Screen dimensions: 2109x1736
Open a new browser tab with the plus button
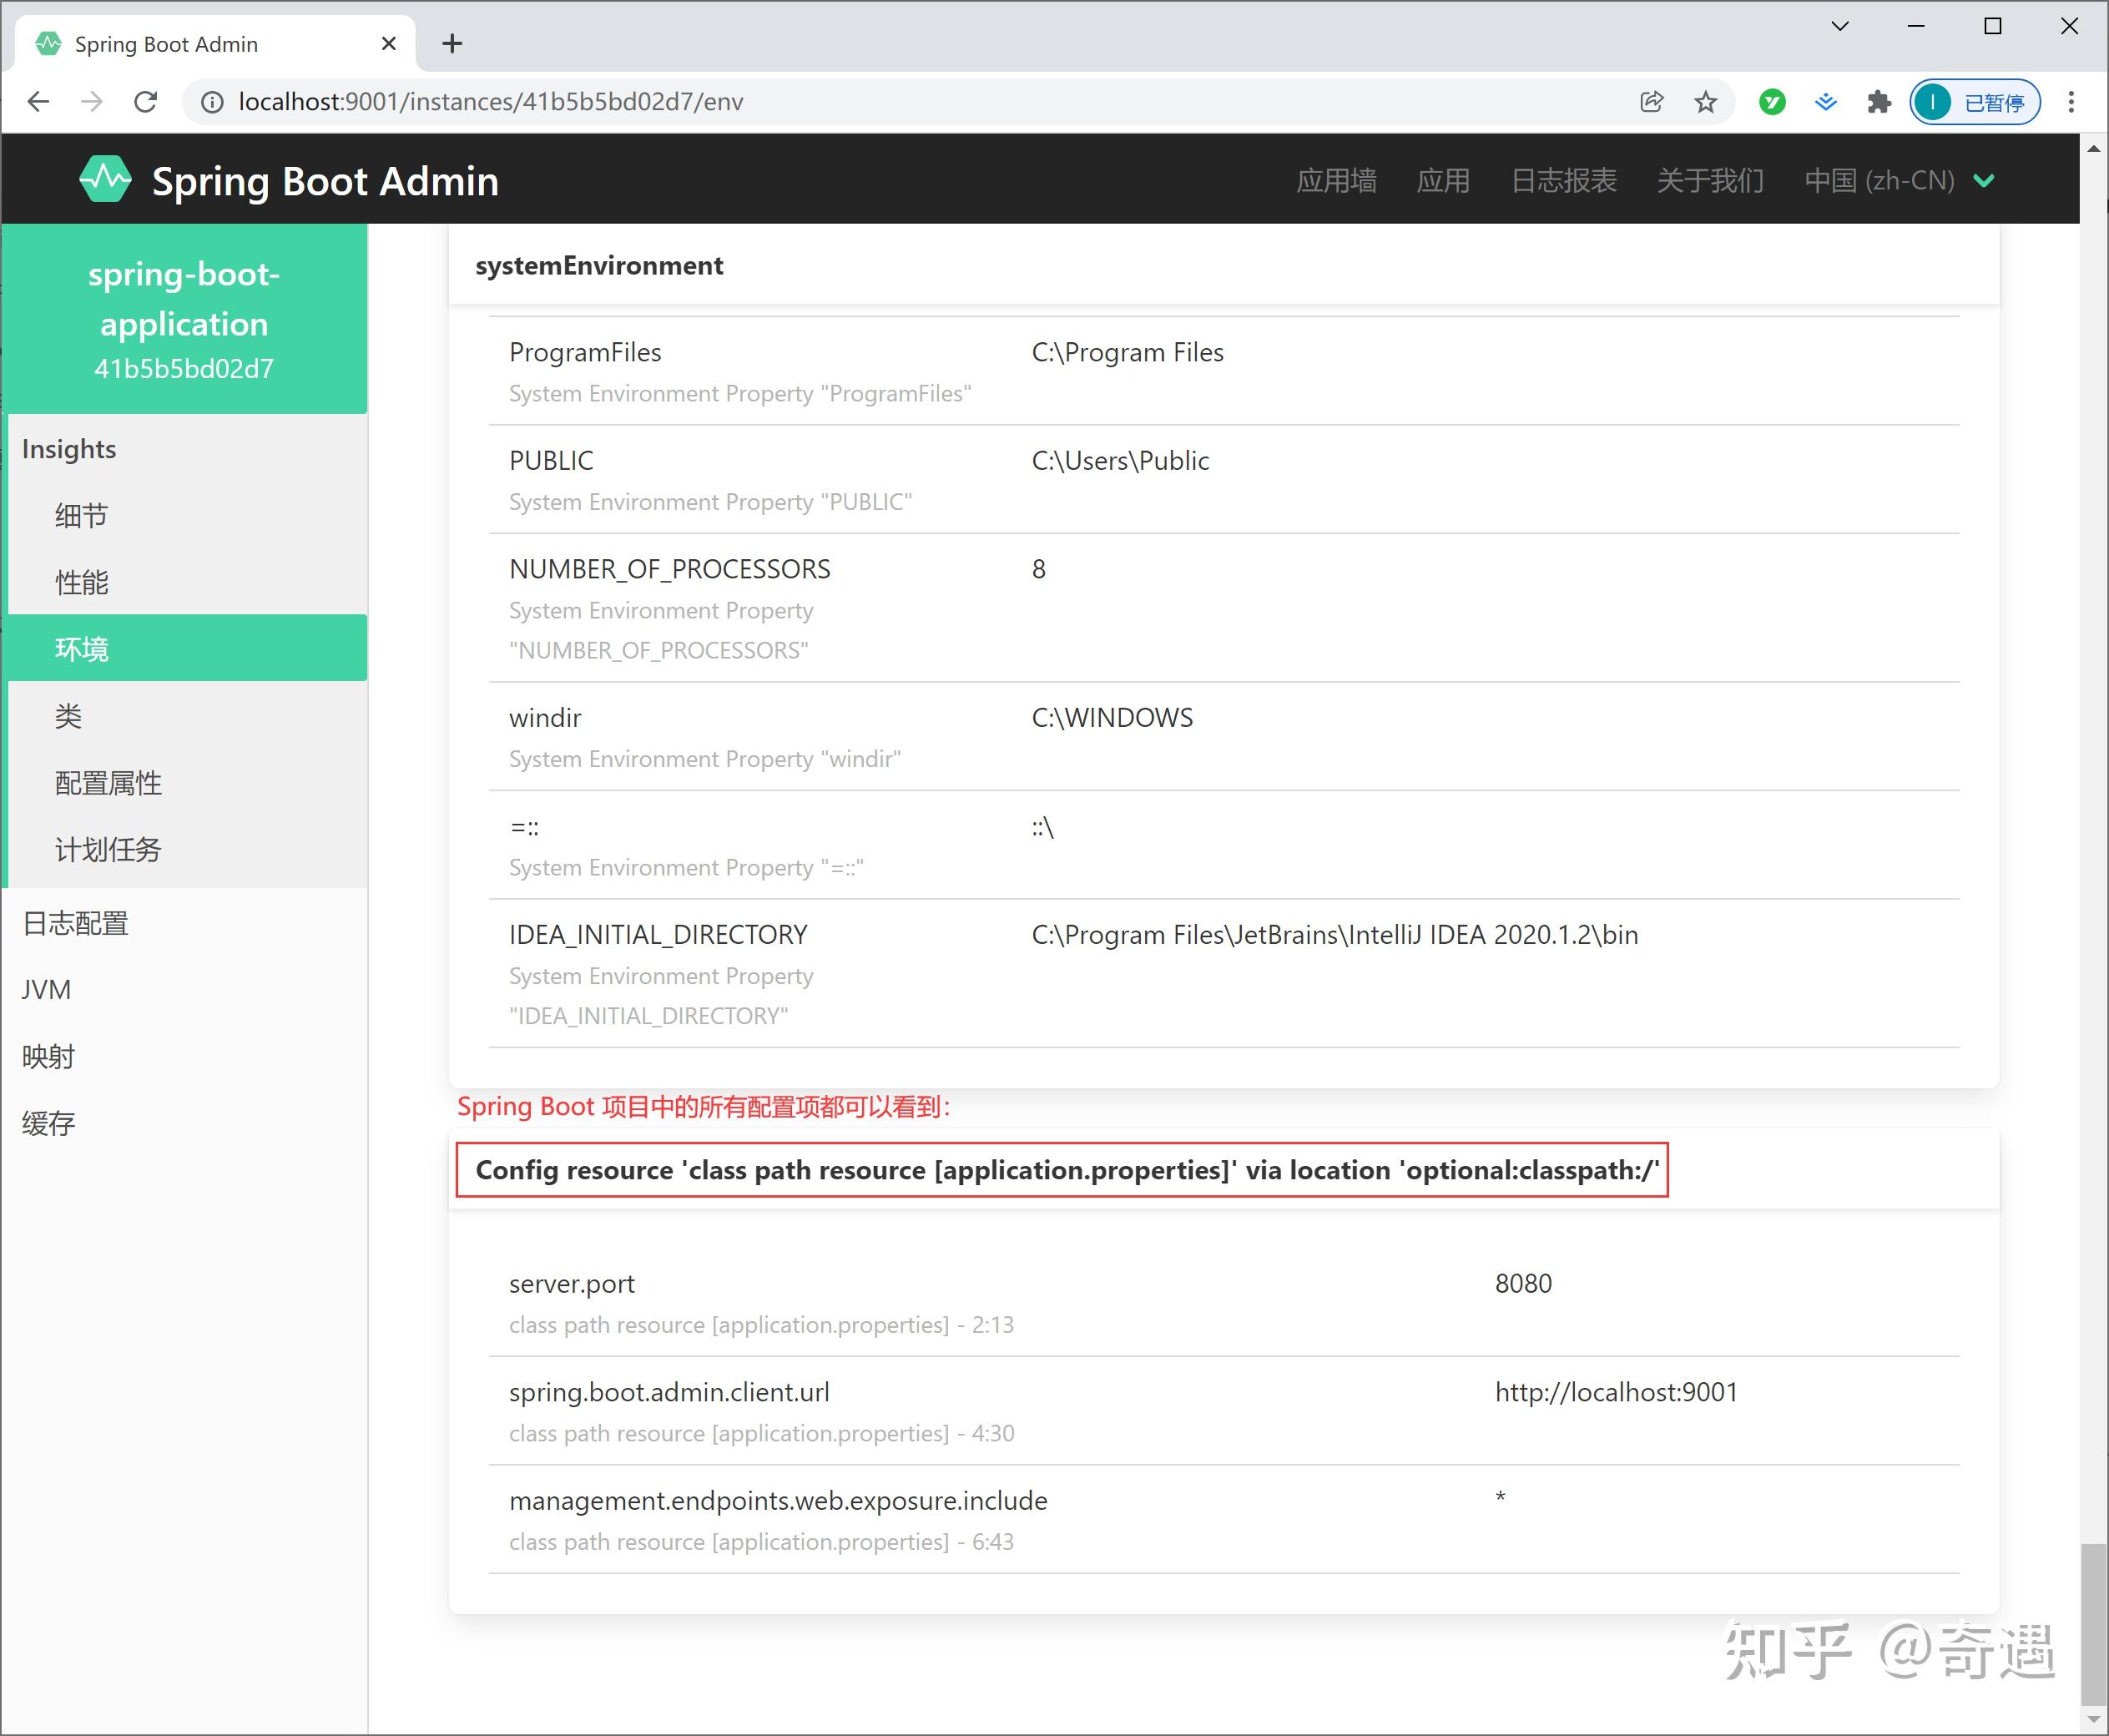point(452,43)
